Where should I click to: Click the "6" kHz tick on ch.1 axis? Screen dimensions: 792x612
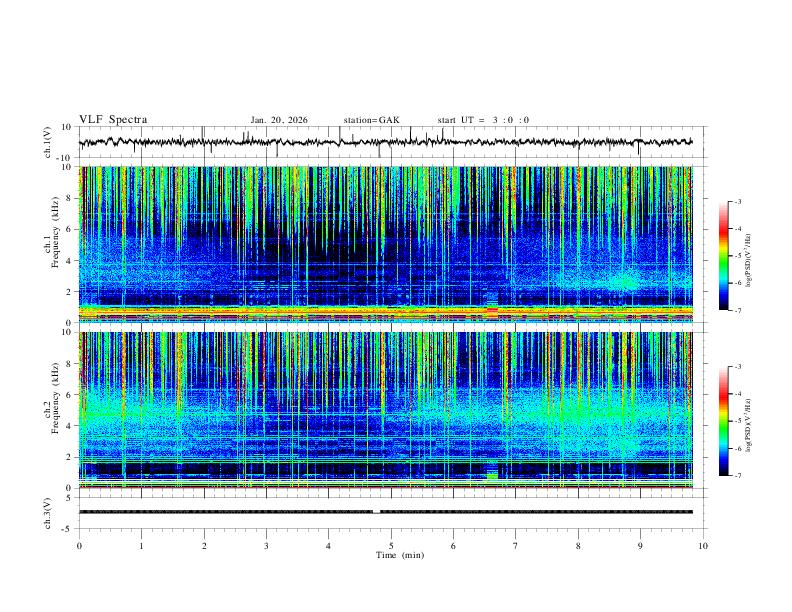coord(70,229)
